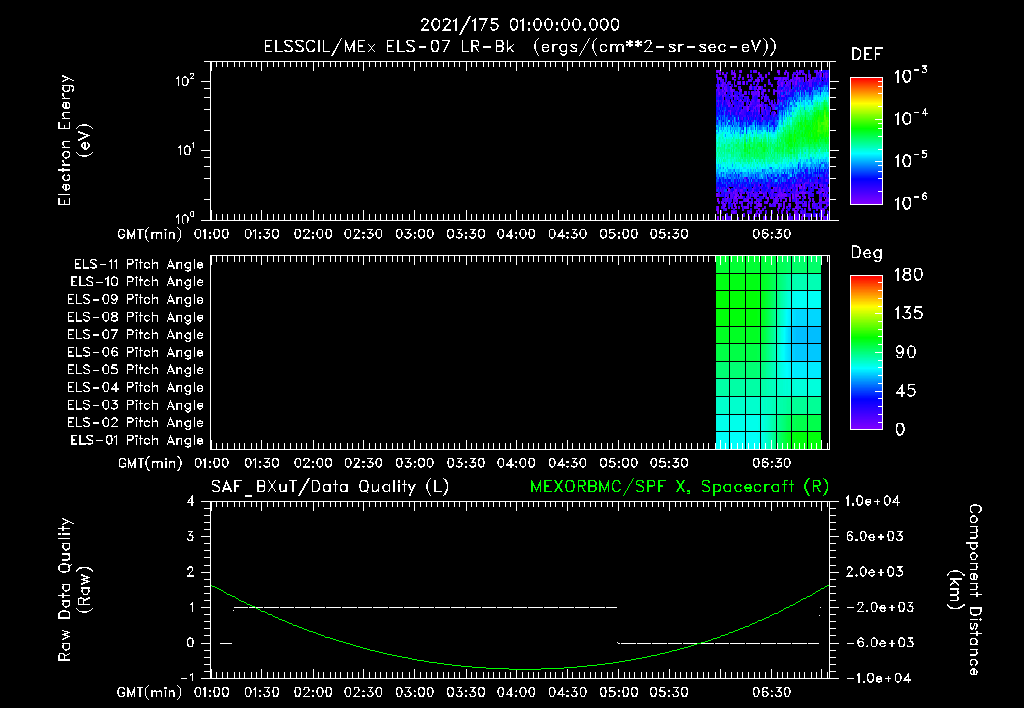This screenshot has width=1024, height=708.
Task: Click the plot title date 2021/175 01:00:00.000
Action: click(519, 25)
